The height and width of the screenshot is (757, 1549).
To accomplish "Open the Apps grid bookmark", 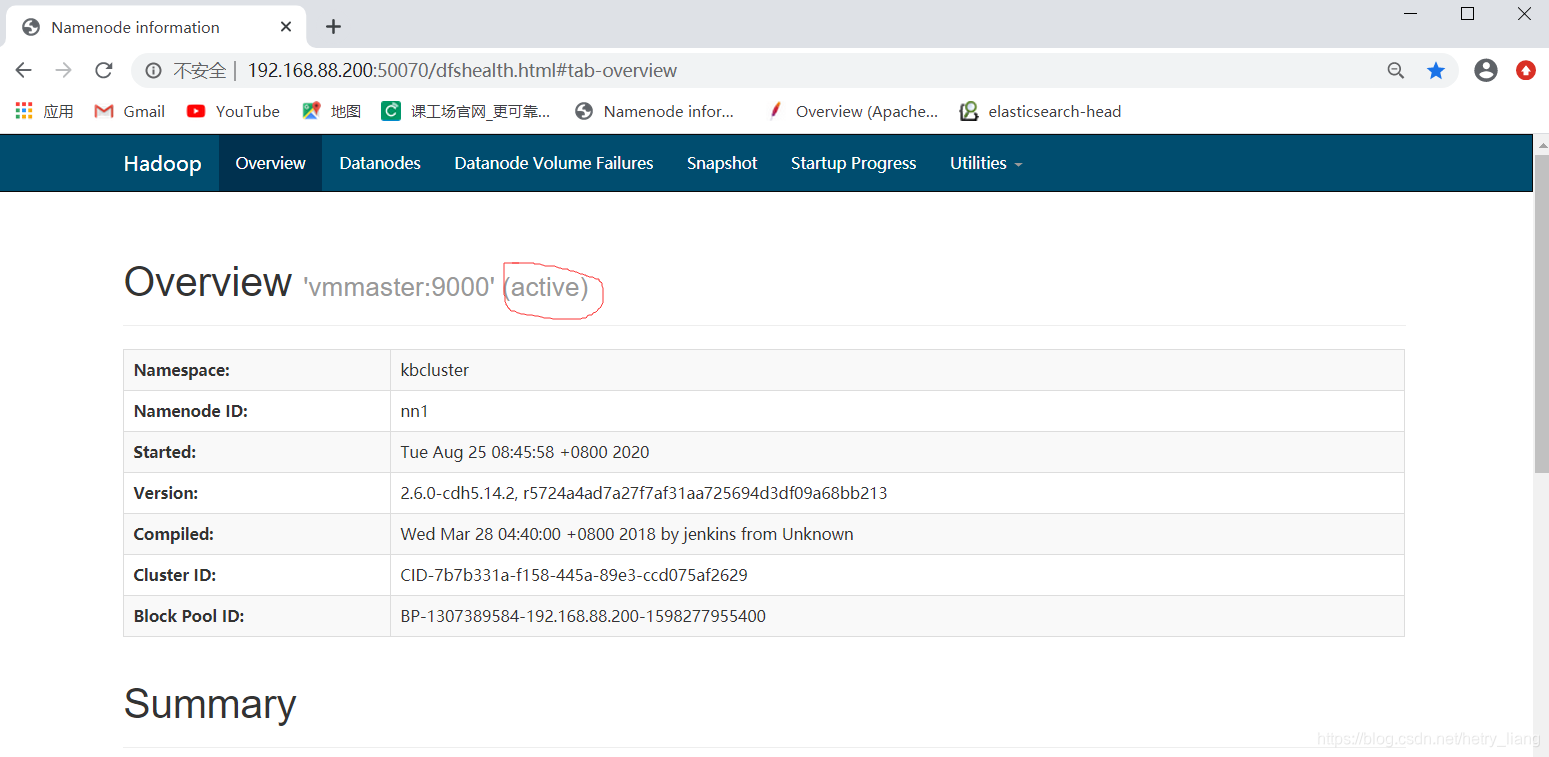I will (44, 111).
